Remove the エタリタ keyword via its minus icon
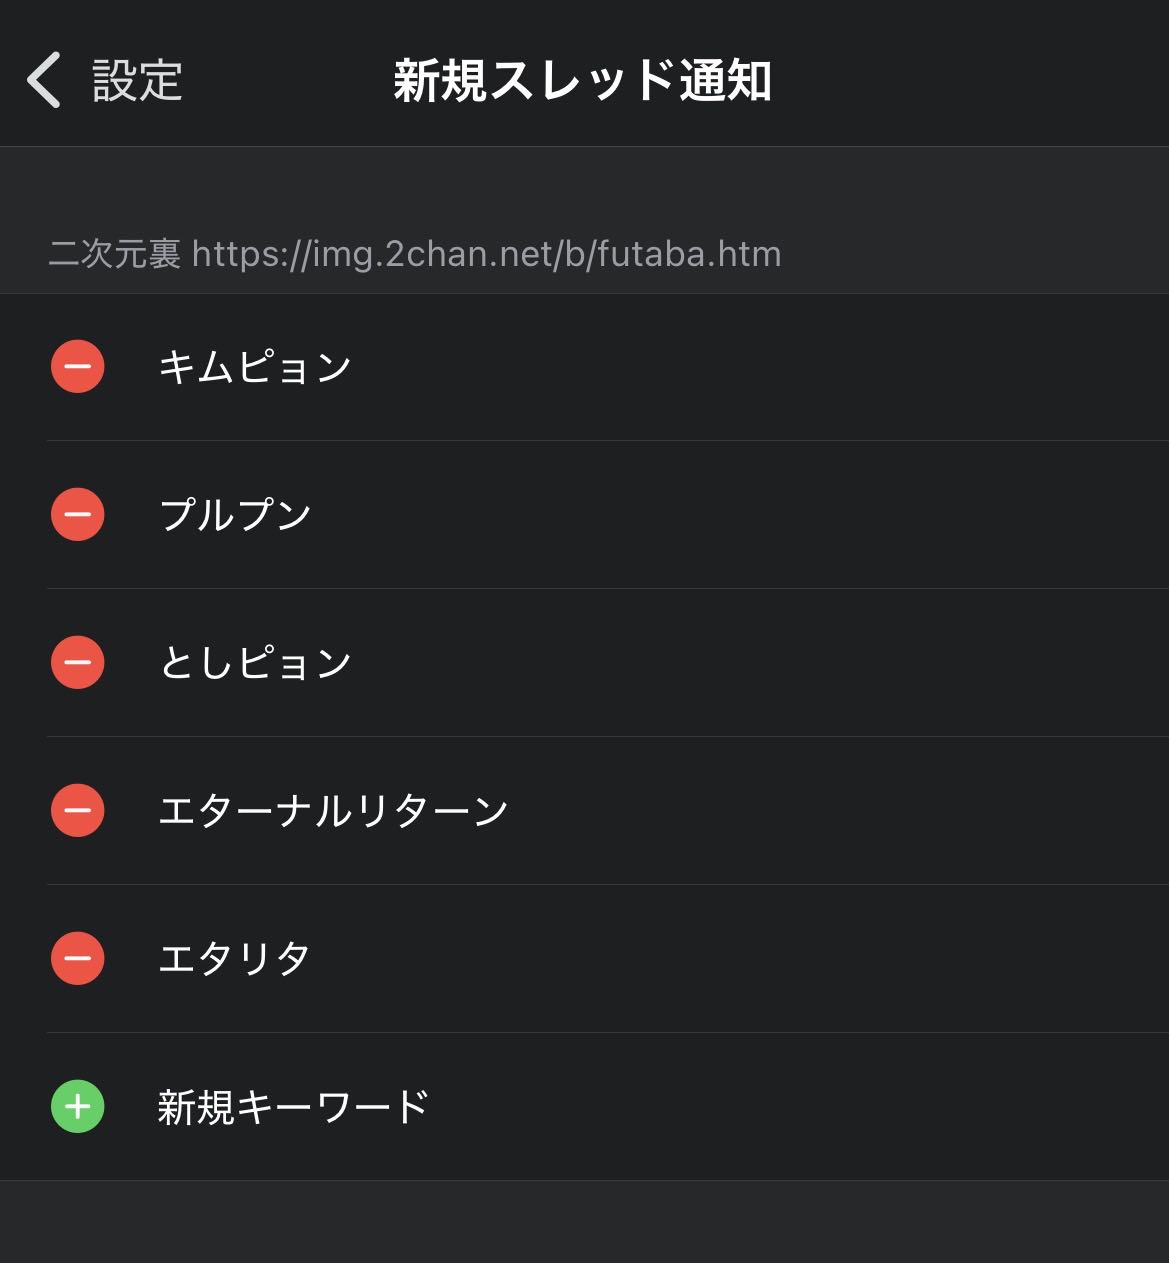 click(78, 959)
